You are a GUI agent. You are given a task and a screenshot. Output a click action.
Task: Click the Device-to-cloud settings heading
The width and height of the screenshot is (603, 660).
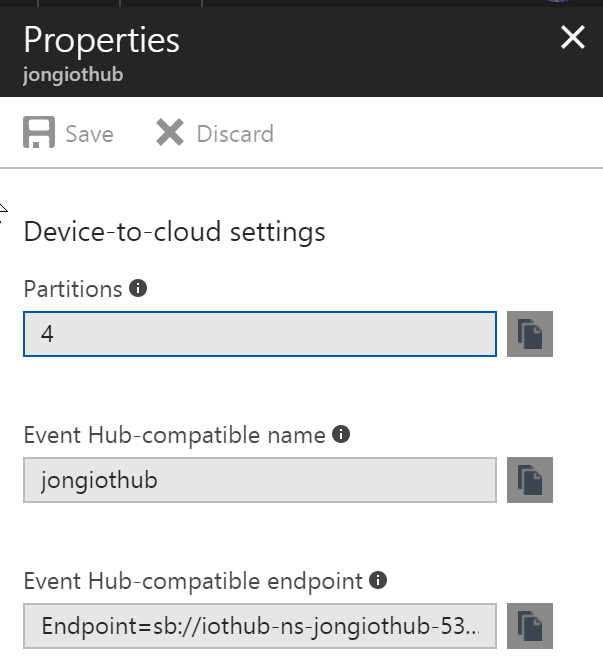(x=174, y=232)
